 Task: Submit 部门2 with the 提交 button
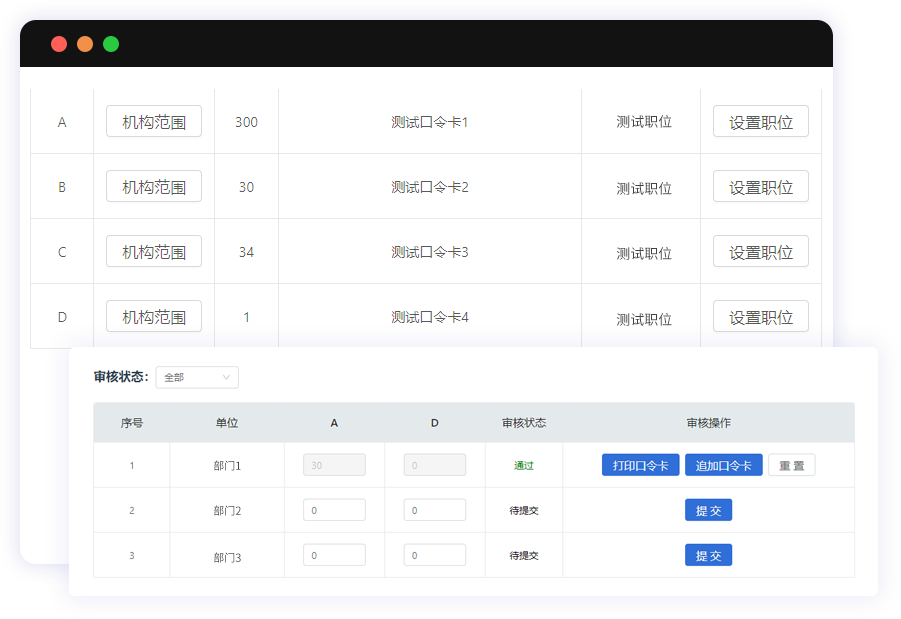[x=708, y=510]
